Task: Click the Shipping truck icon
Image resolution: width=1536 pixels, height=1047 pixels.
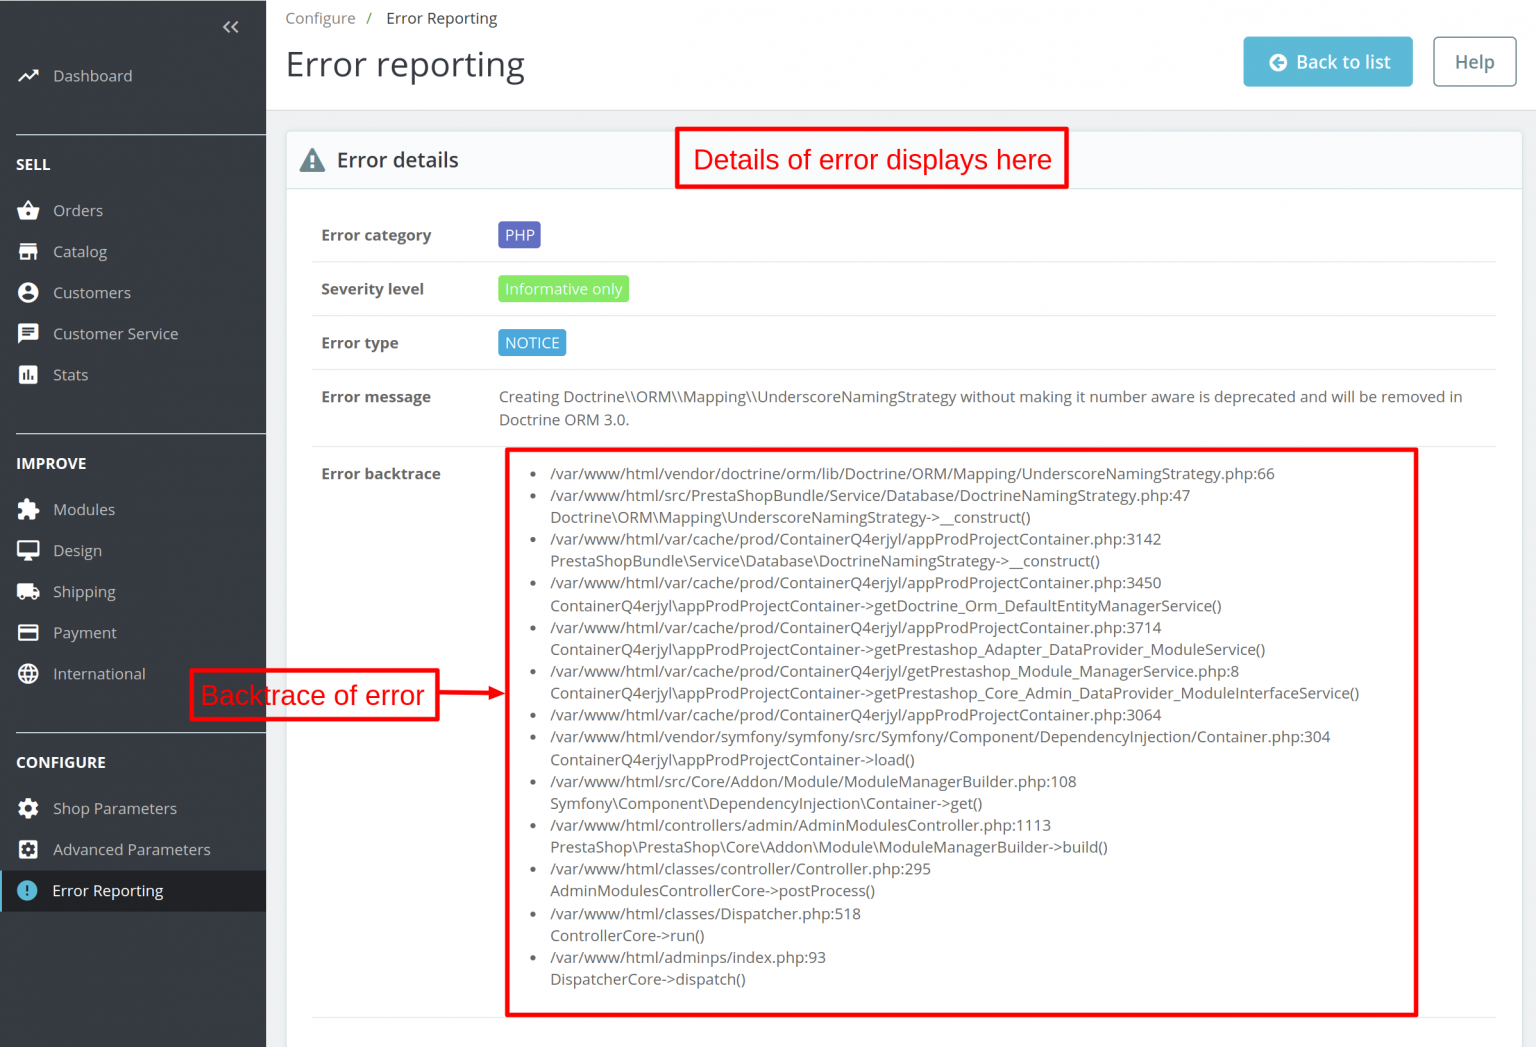Action: coord(29,591)
